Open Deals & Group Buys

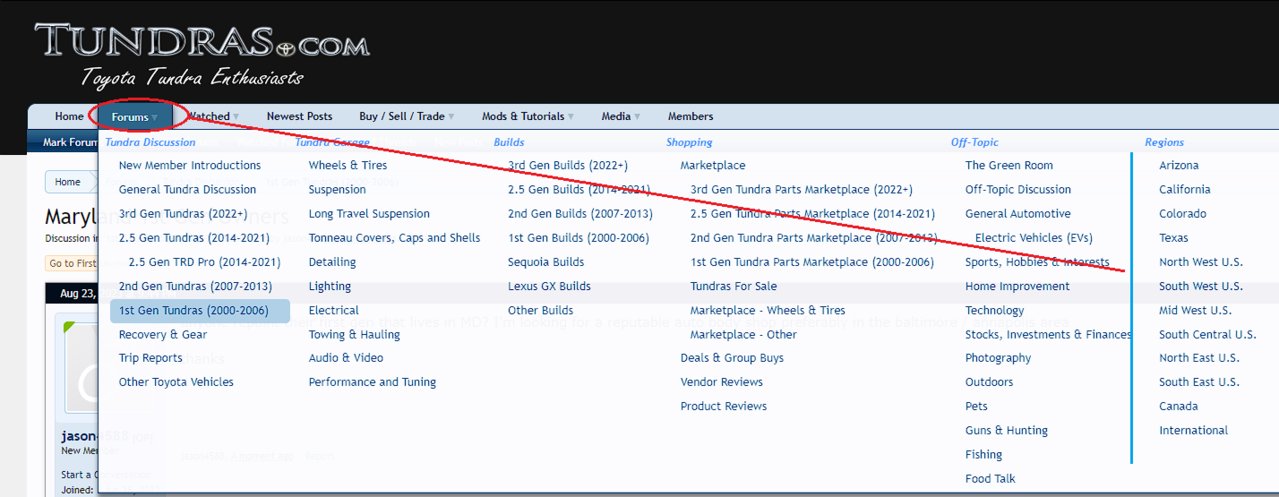pos(732,358)
